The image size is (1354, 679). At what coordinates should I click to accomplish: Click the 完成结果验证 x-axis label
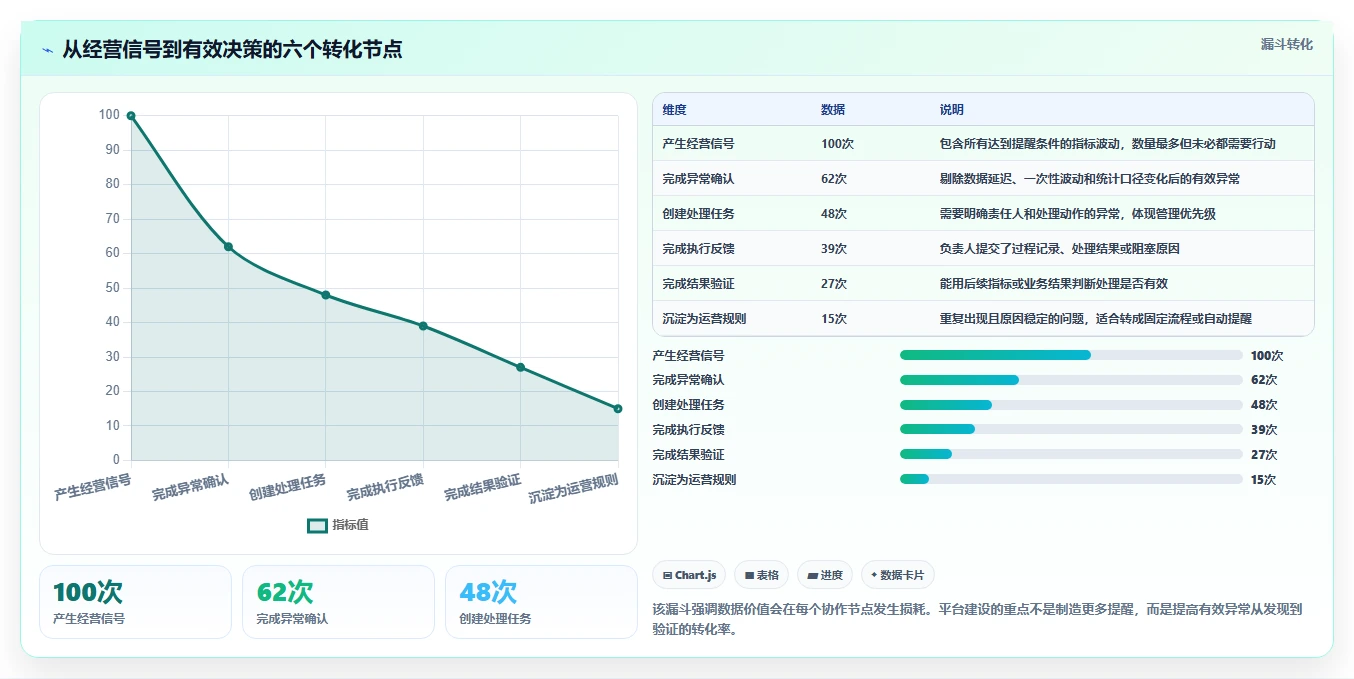click(x=483, y=487)
